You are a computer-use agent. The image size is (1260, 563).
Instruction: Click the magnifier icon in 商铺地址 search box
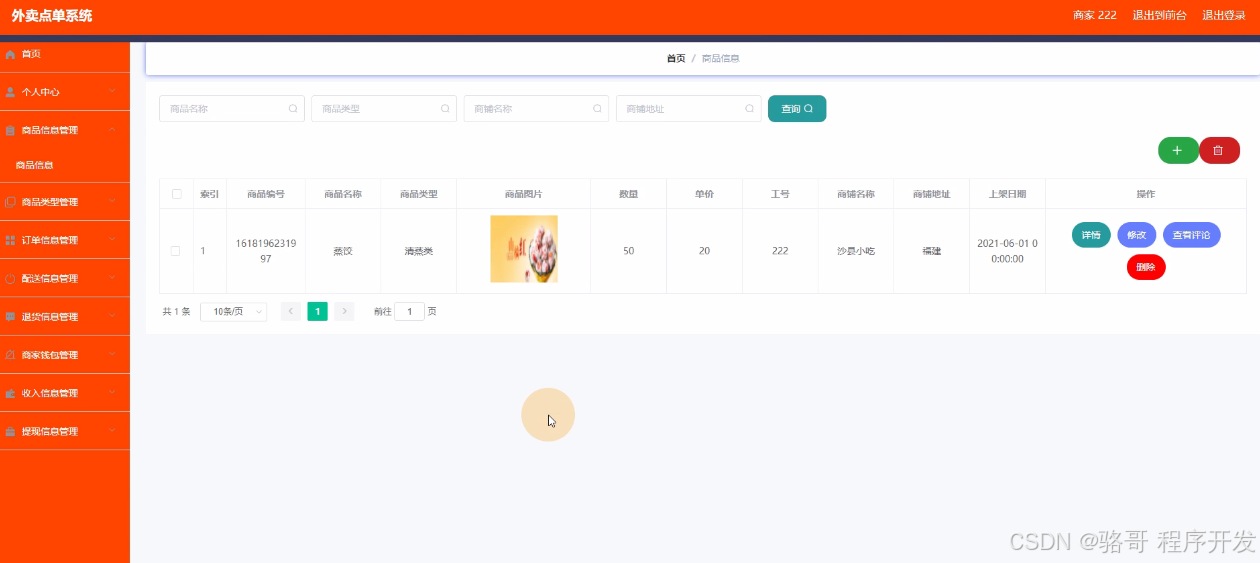750,109
